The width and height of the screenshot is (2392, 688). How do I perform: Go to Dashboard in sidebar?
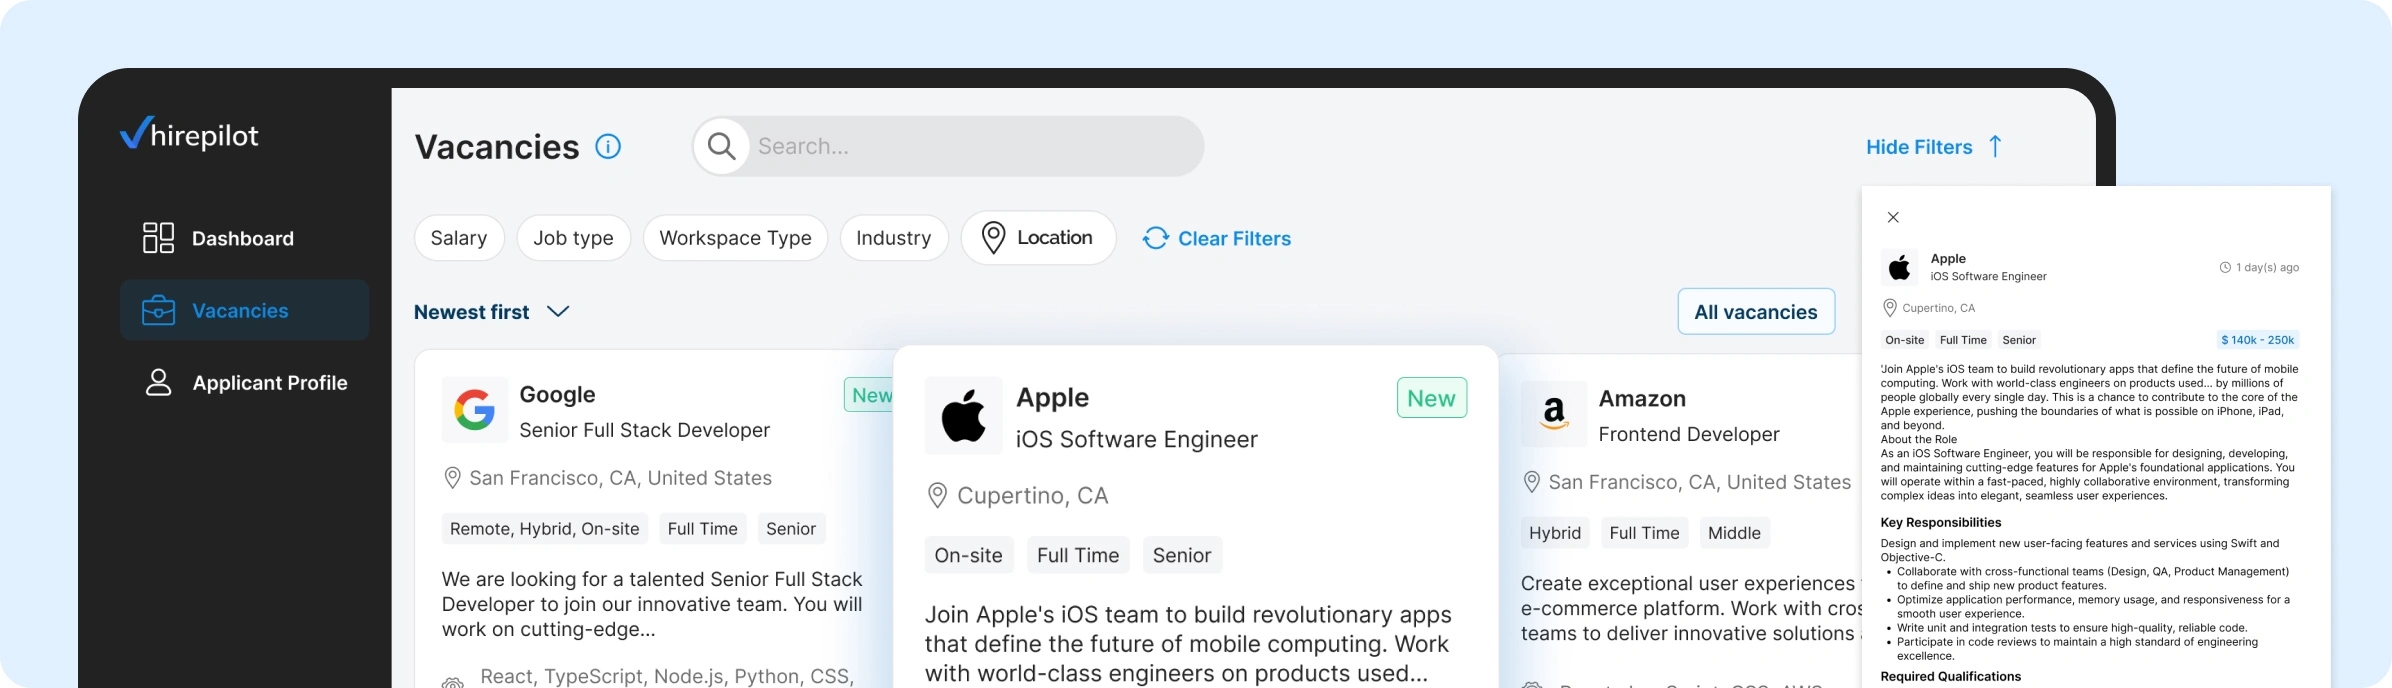[242, 238]
